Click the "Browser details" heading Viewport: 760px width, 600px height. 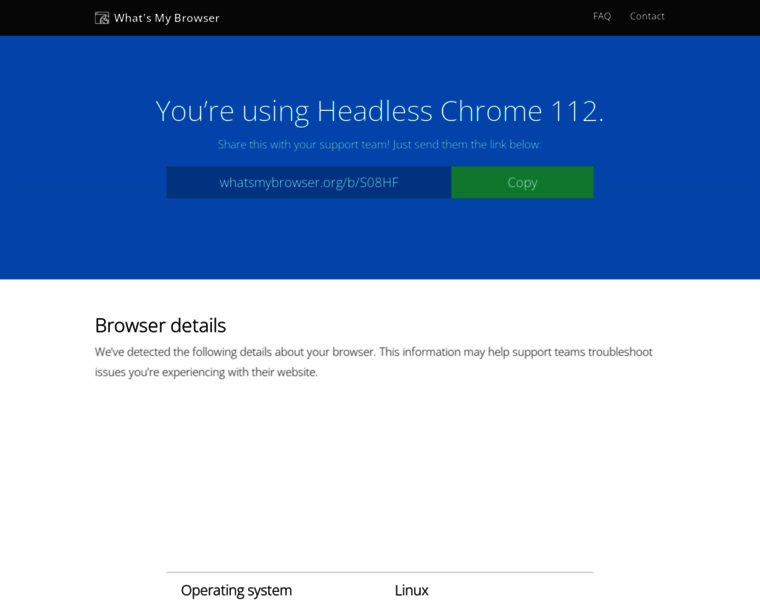click(x=160, y=325)
